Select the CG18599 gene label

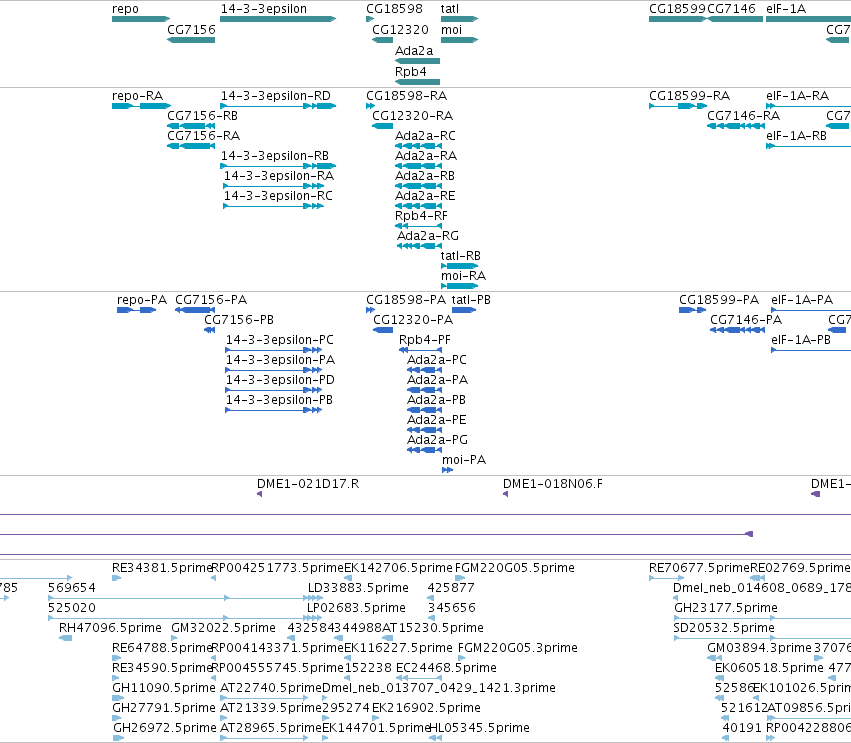pos(677,9)
